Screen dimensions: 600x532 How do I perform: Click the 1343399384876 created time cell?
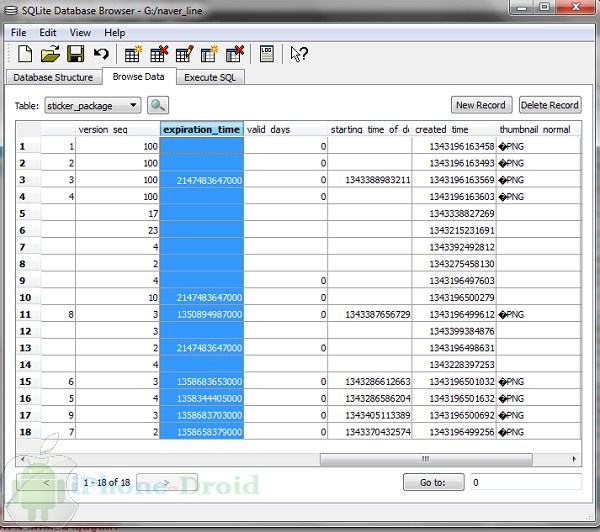(454, 331)
